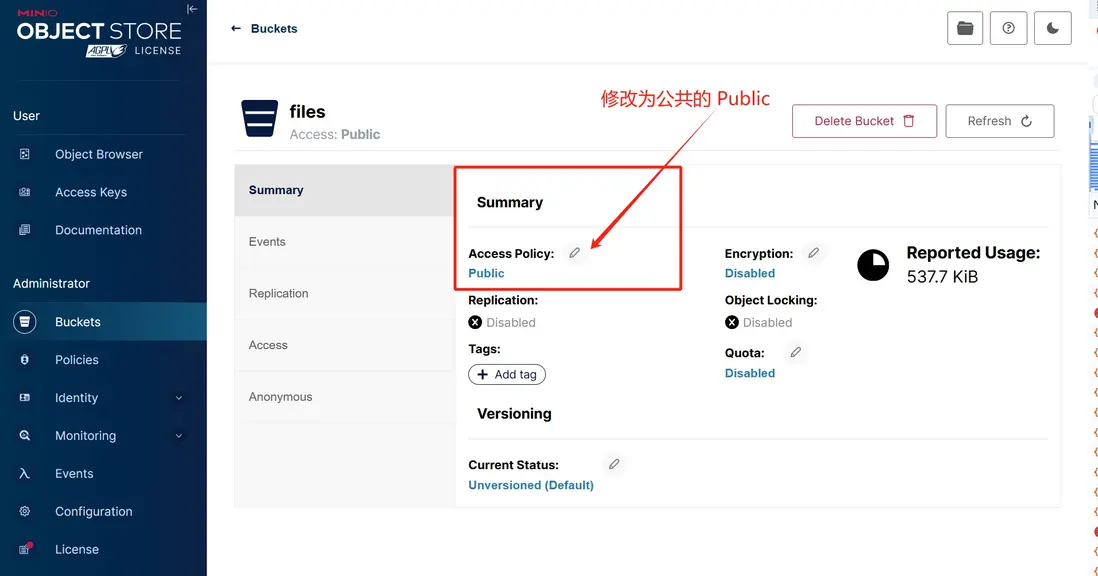1098x576 pixels.
Task: Add tag to the bucket
Action: pos(507,374)
